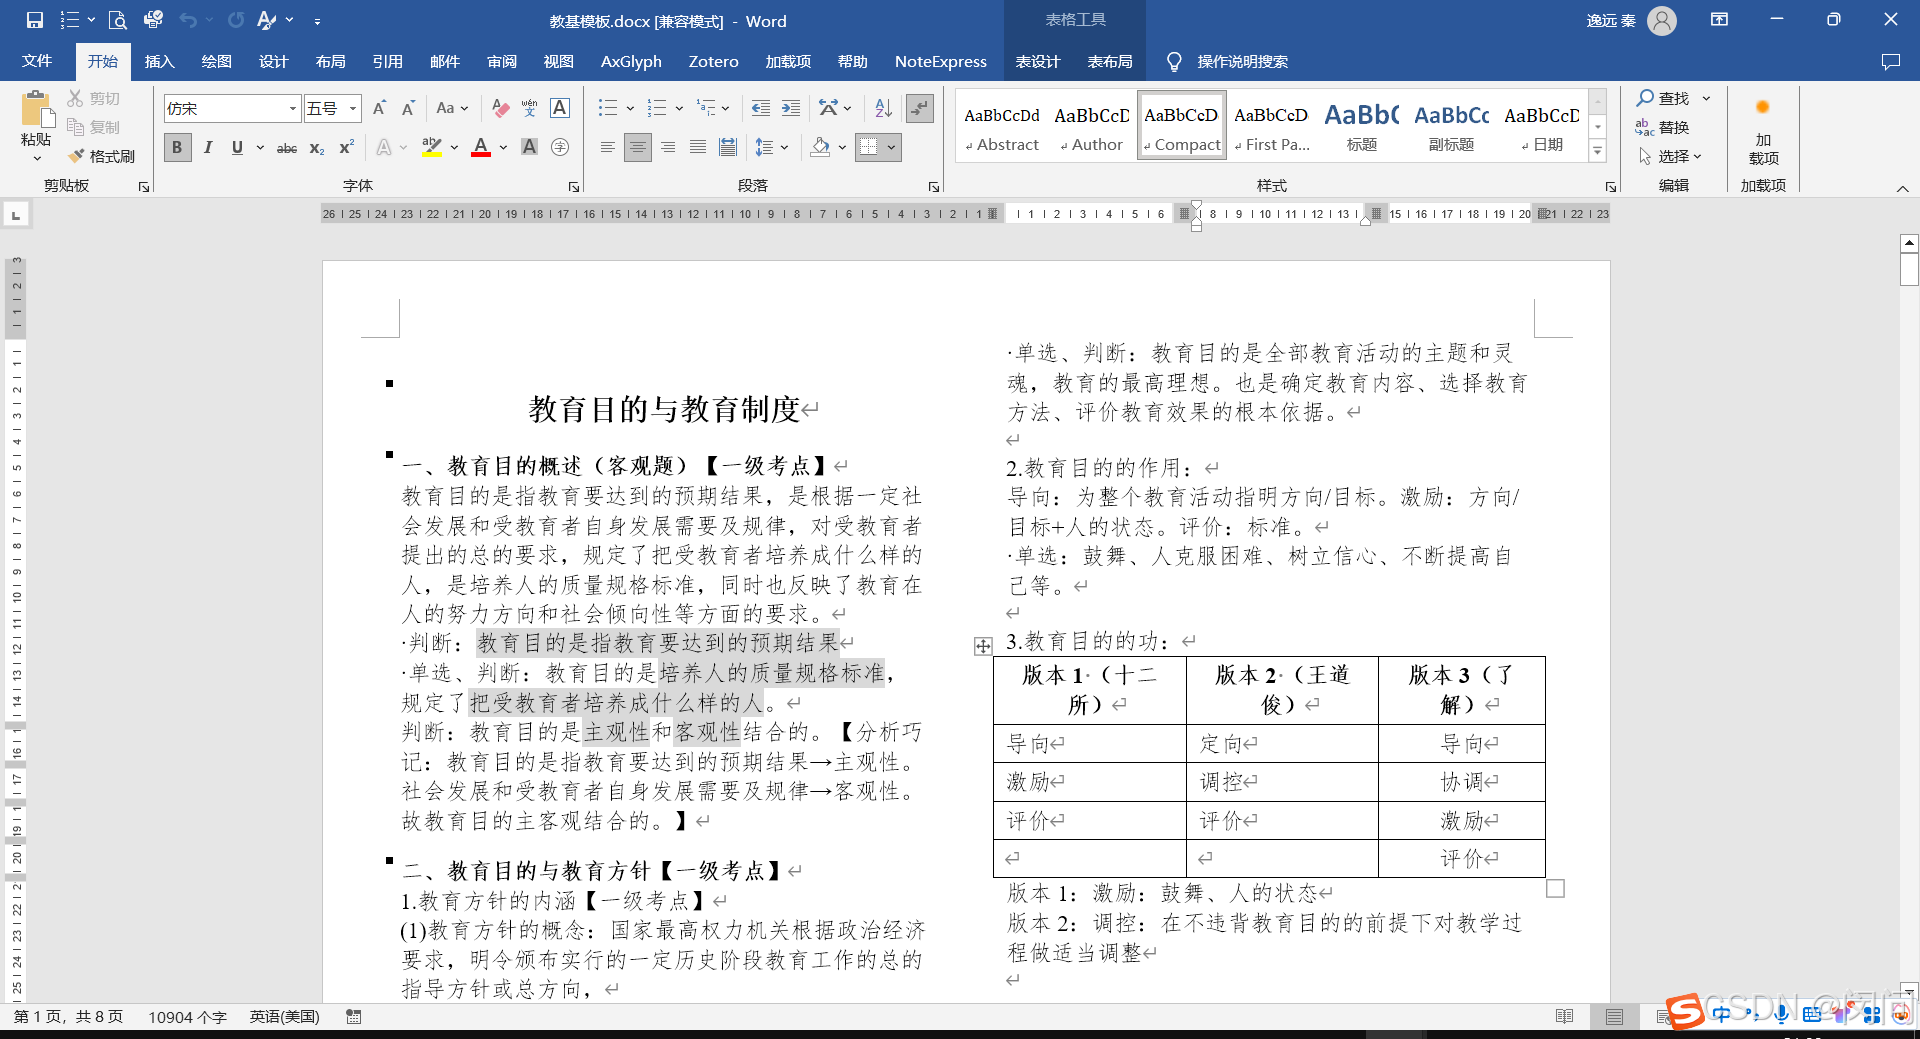The image size is (1920, 1039).
Task: Open the 文件 File menu
Action: tap(37, 62)
